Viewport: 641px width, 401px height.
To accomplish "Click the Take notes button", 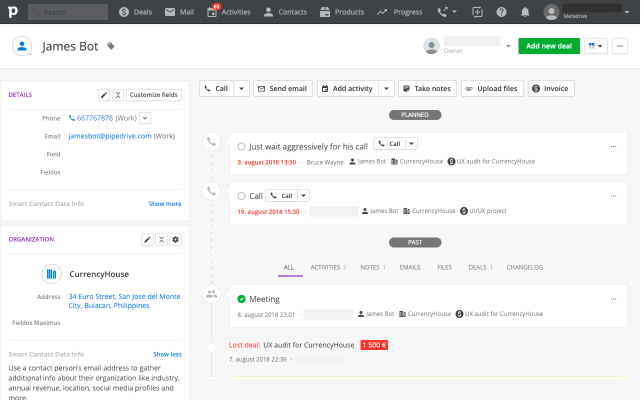I will click(427, 89).
